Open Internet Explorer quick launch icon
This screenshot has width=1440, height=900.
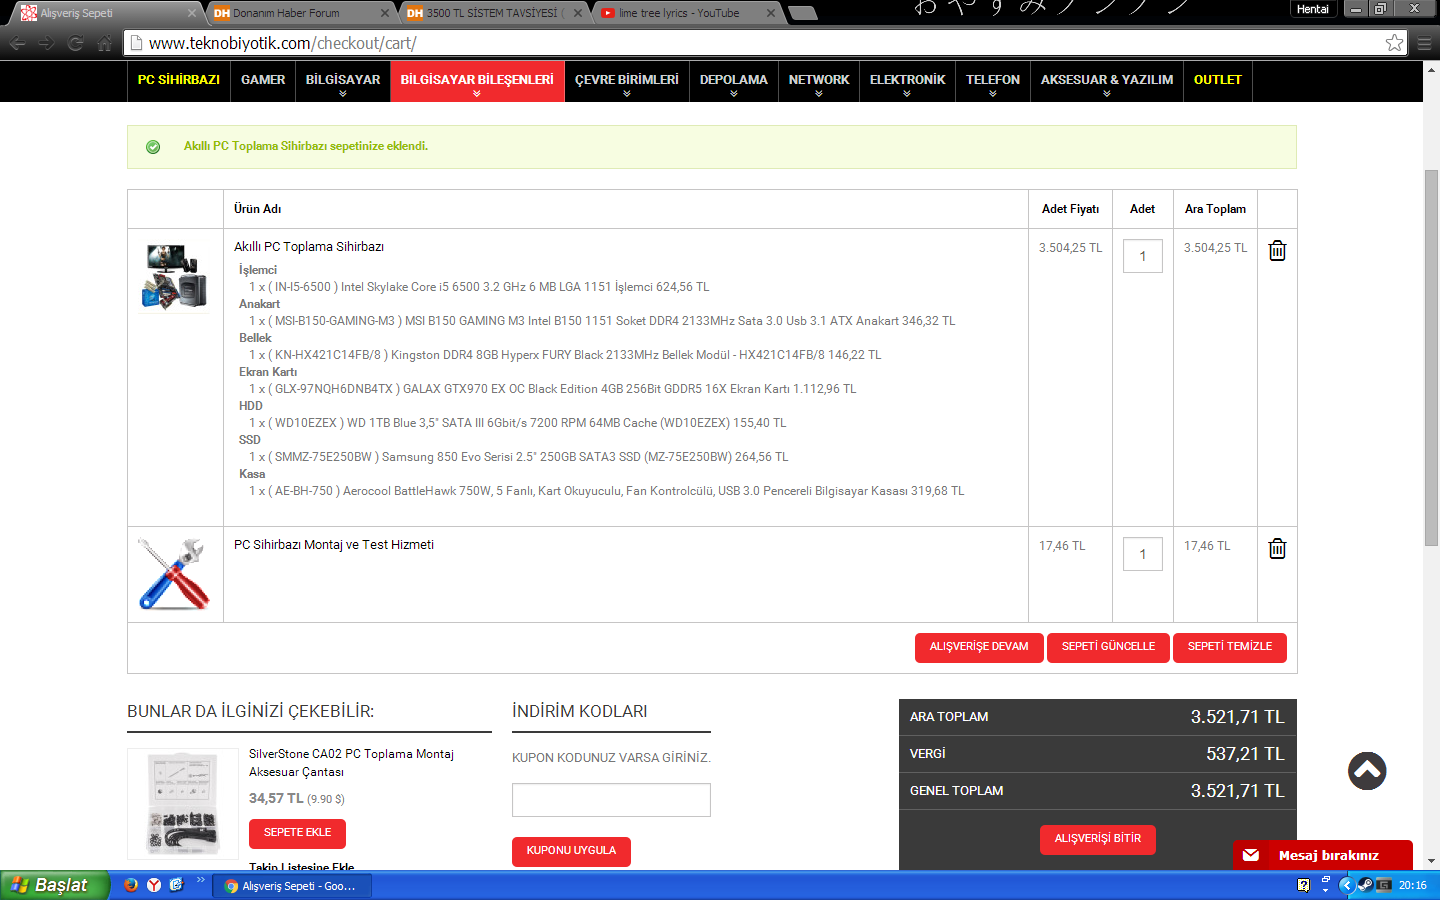click(x=177, y=885)
